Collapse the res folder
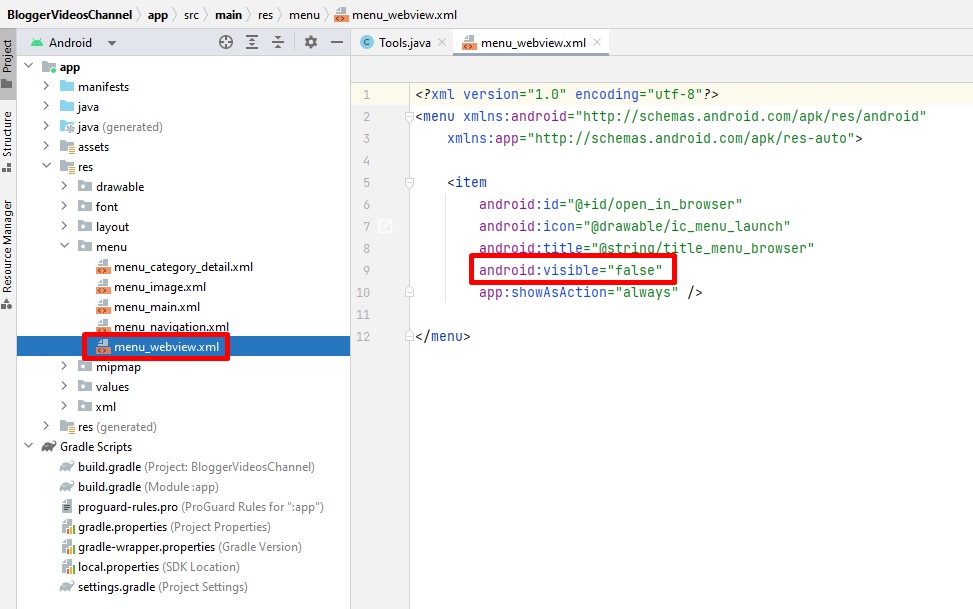This screenshot has width=973, height=609. click(x=47, y=166)
